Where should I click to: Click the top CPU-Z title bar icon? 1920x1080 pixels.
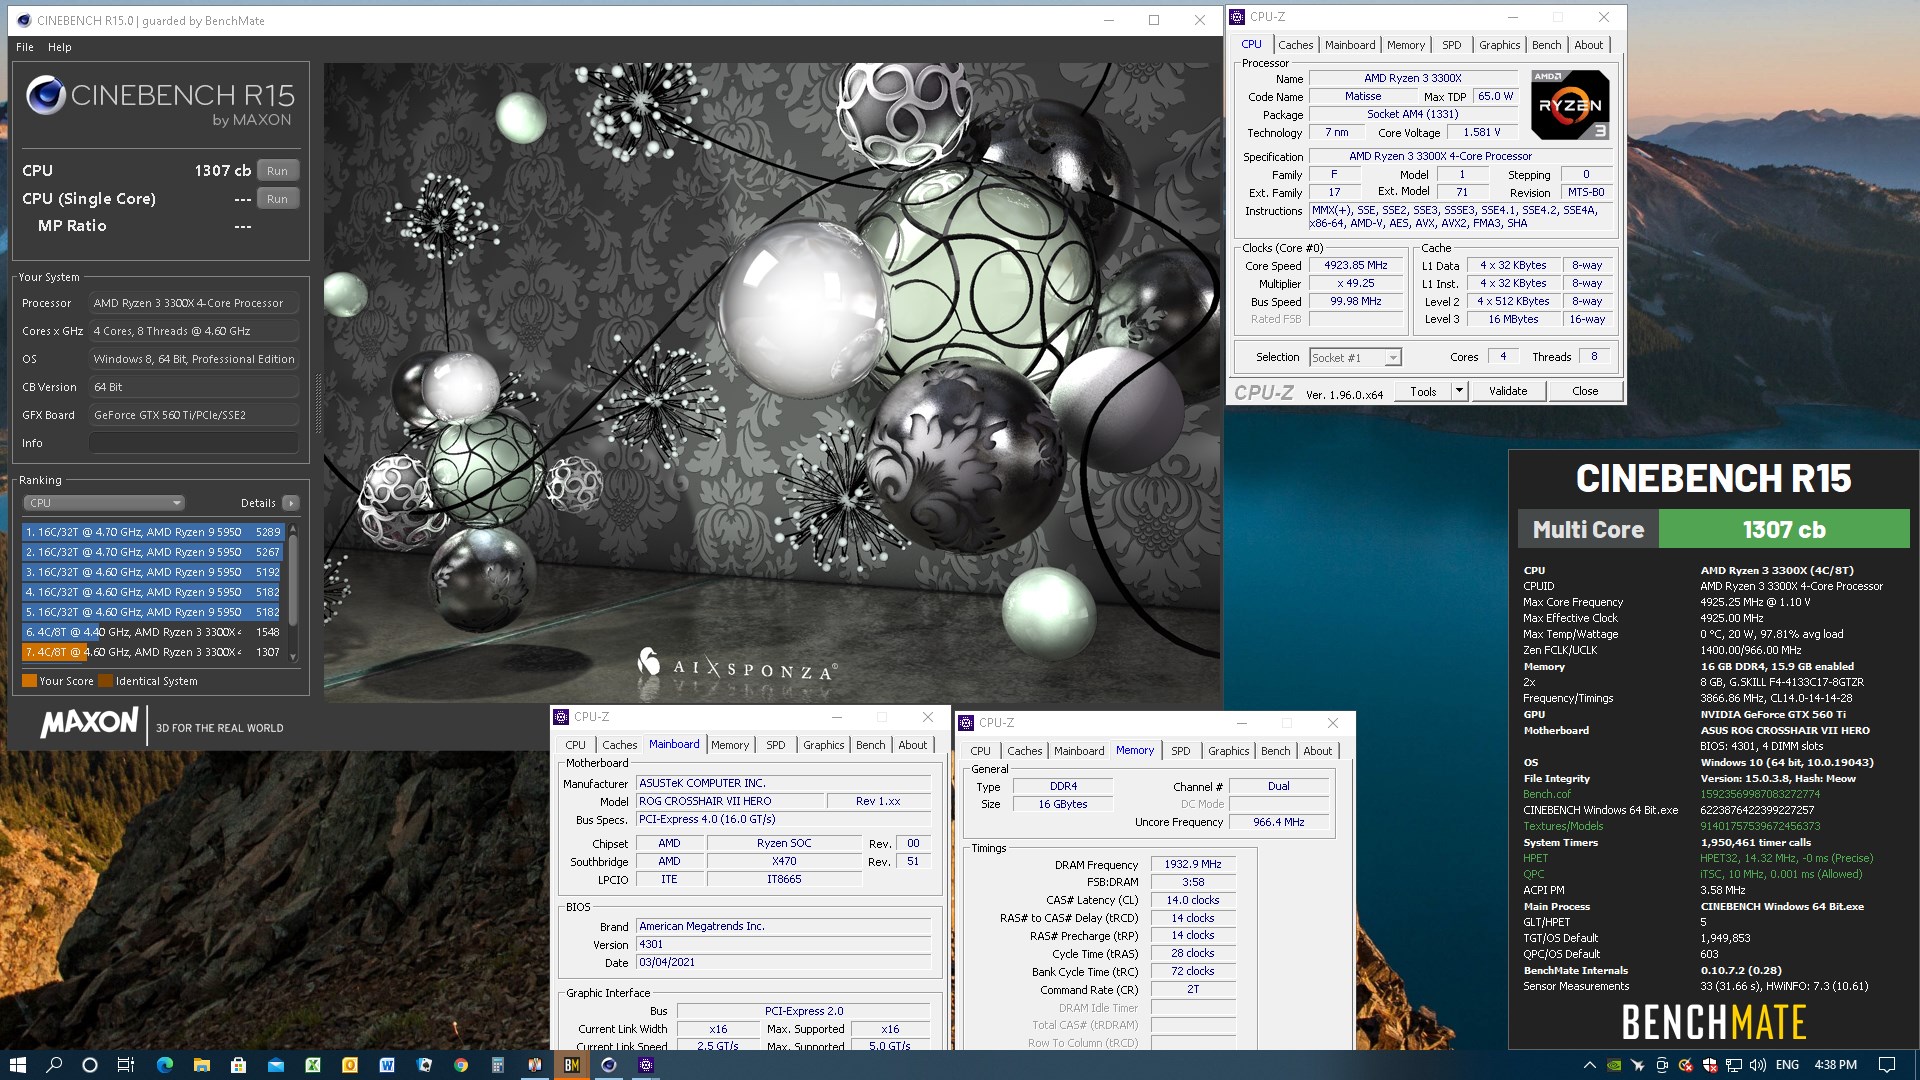pyautogui.click(x=1237, y=17)
